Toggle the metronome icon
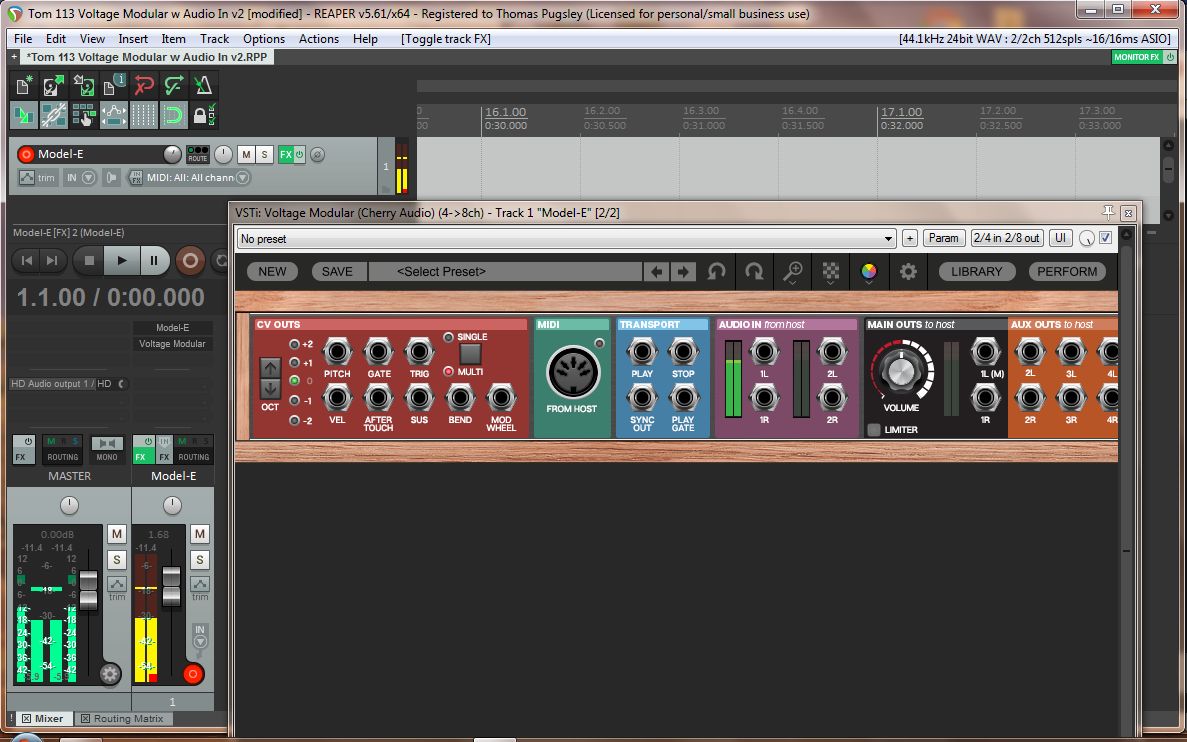Screen dimensions: 1187x742 pyautogui.click(x=203, y=85)
